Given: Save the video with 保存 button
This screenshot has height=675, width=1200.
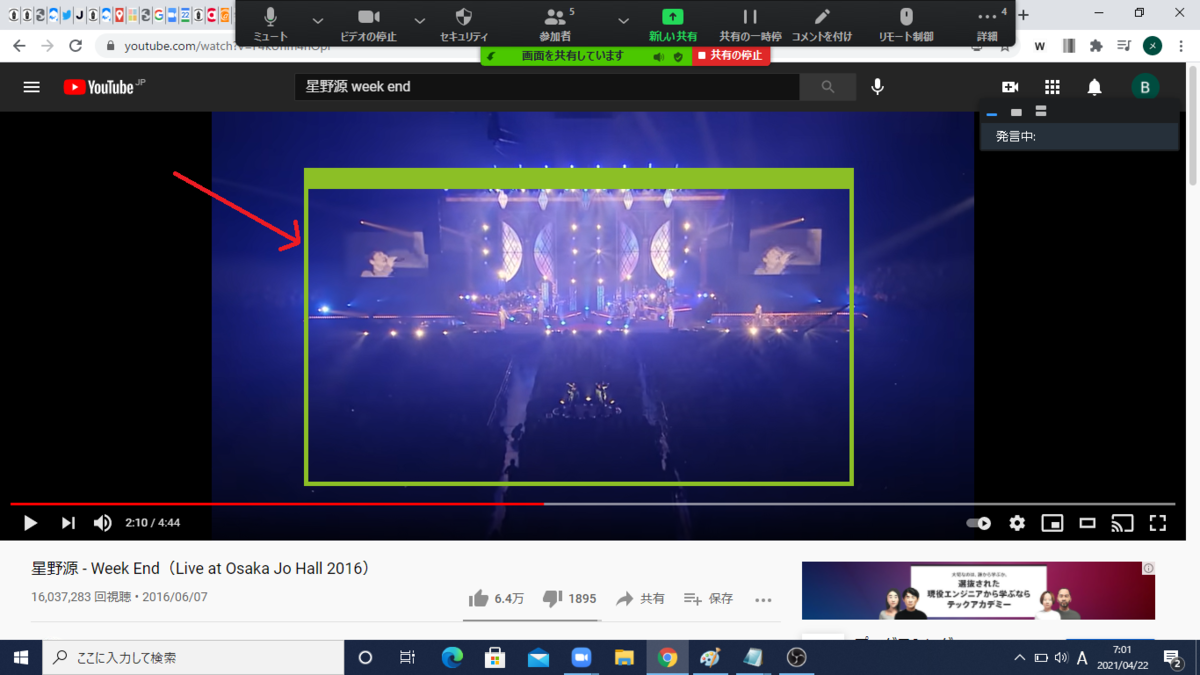Looking at the screenshot, I should (x=708, y=599).
